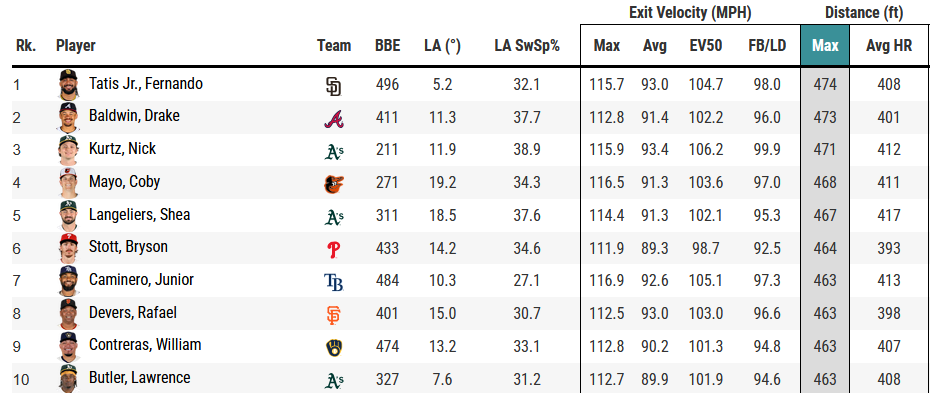930x393 pixels.
Task: Click the Athletics logo in Kurtz's row
Action: [x=334, y=152]
